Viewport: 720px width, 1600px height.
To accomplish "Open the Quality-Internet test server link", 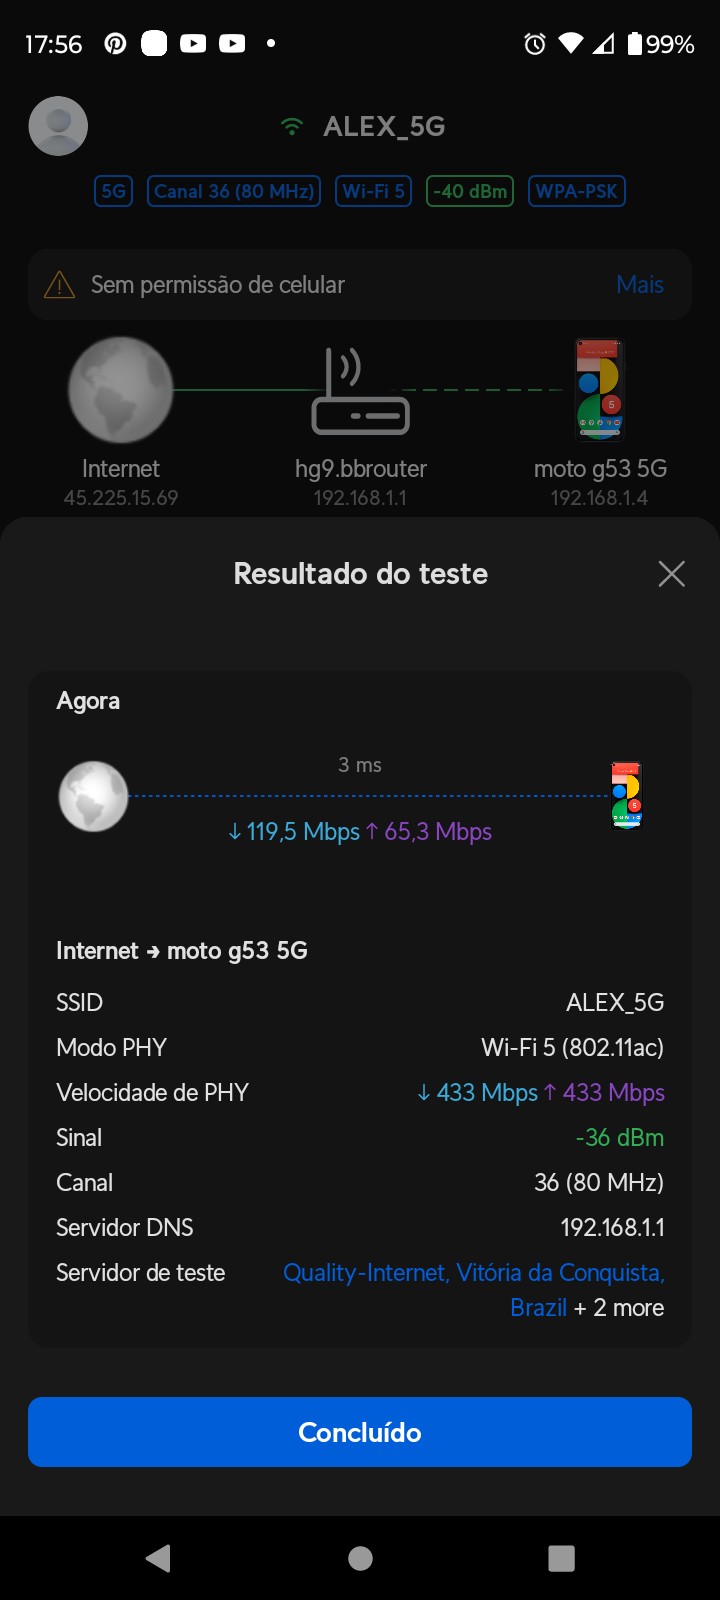I will 473,1273.
